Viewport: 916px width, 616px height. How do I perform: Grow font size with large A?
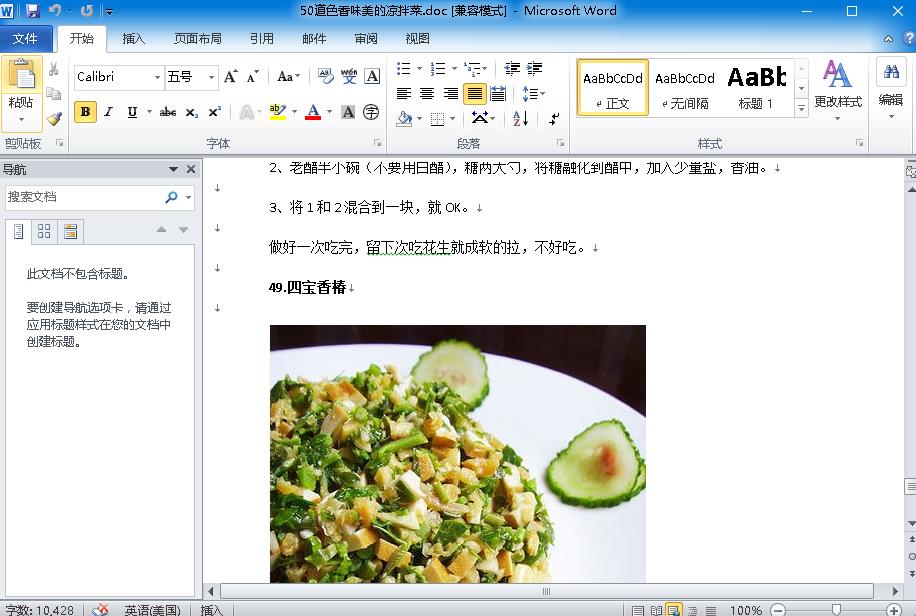[231, 77]
